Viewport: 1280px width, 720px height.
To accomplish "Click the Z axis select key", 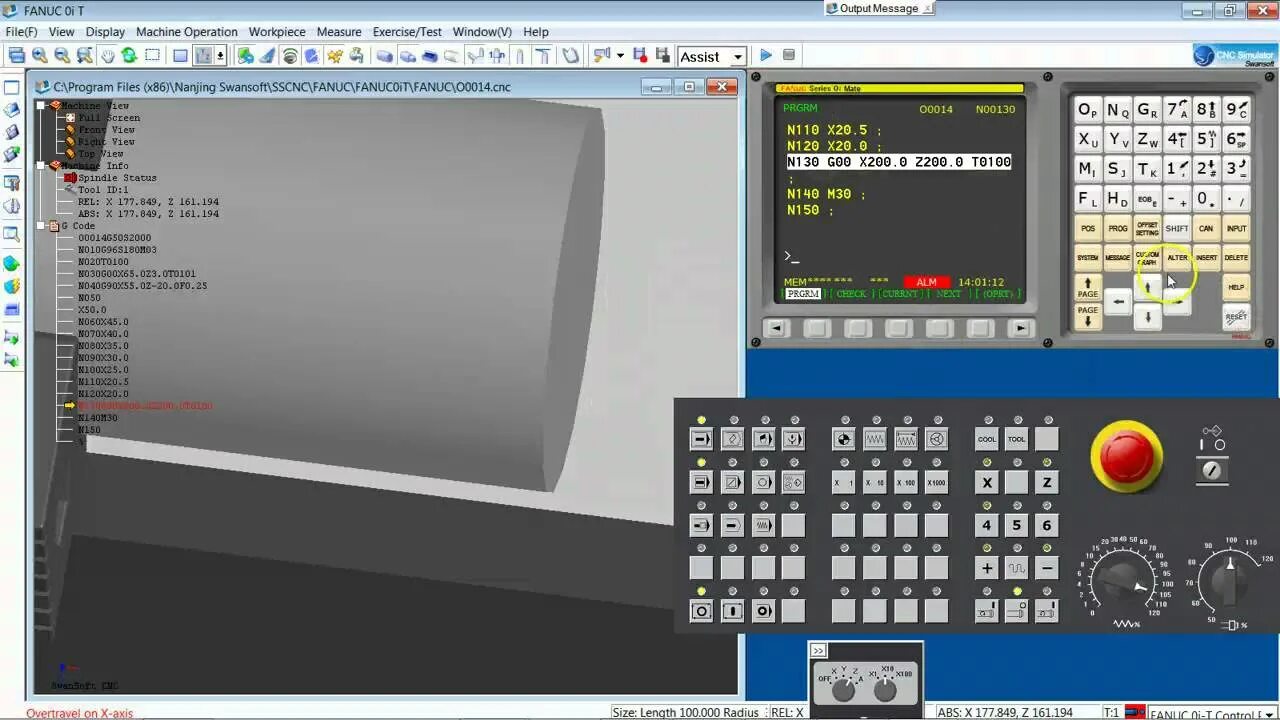I will (x=1047, y=483).
